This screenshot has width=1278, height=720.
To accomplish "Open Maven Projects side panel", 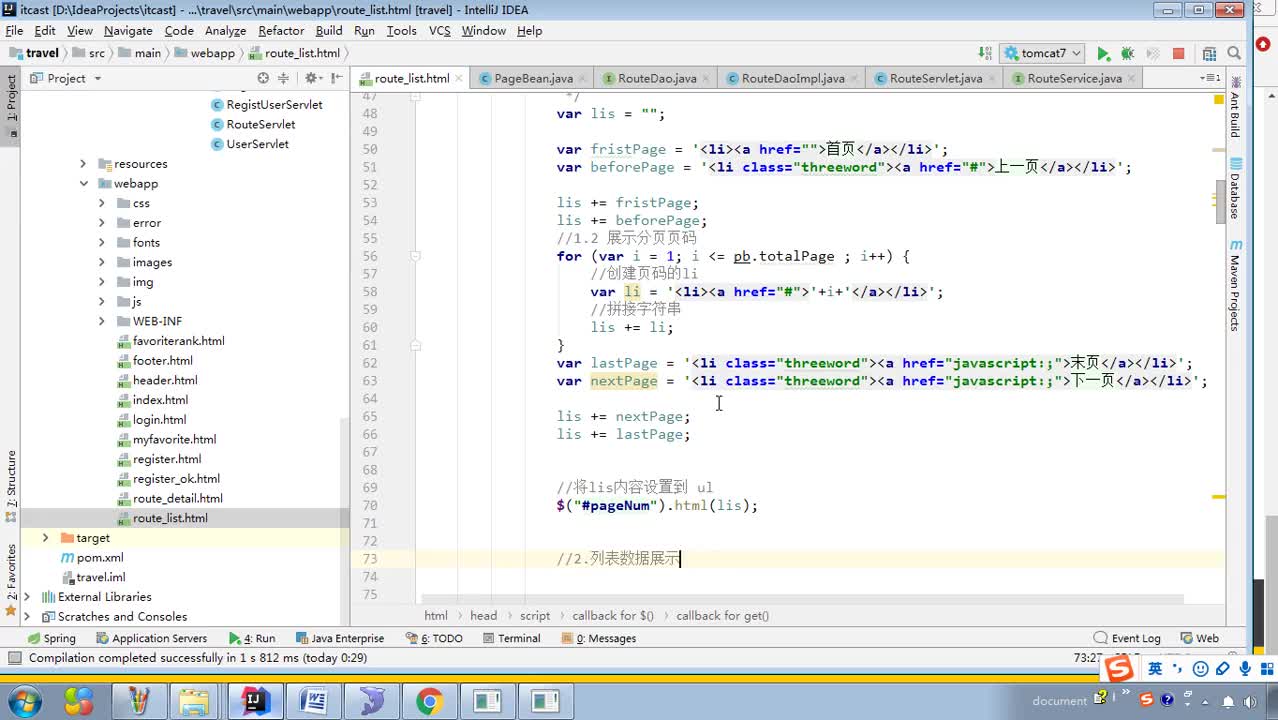I will coord(1235,285).
